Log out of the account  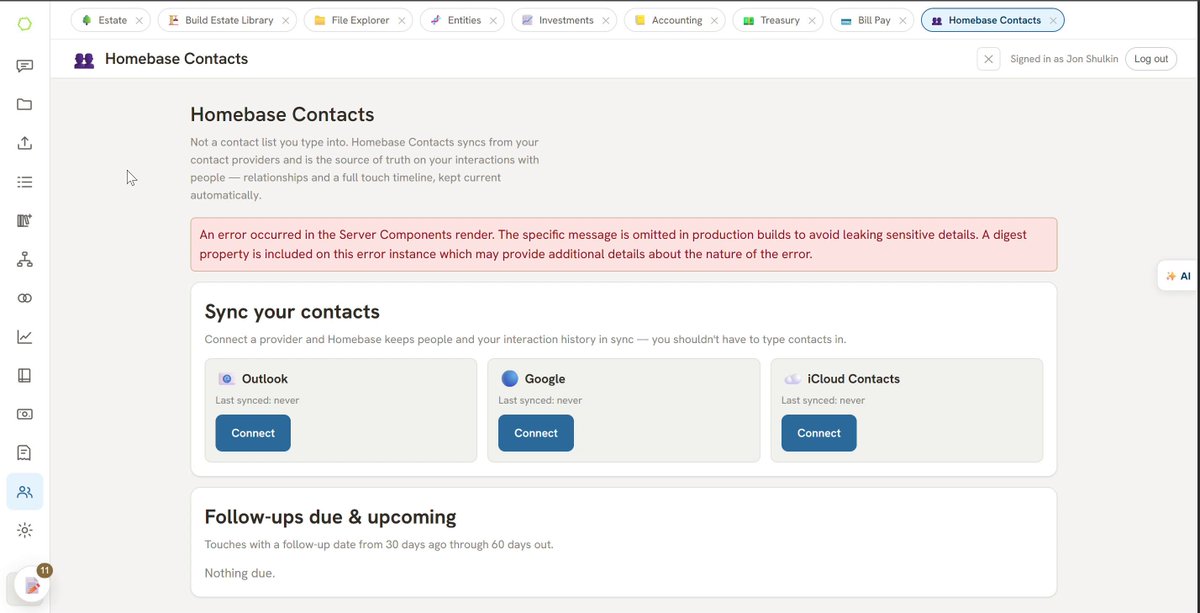tap(1151, 59)
